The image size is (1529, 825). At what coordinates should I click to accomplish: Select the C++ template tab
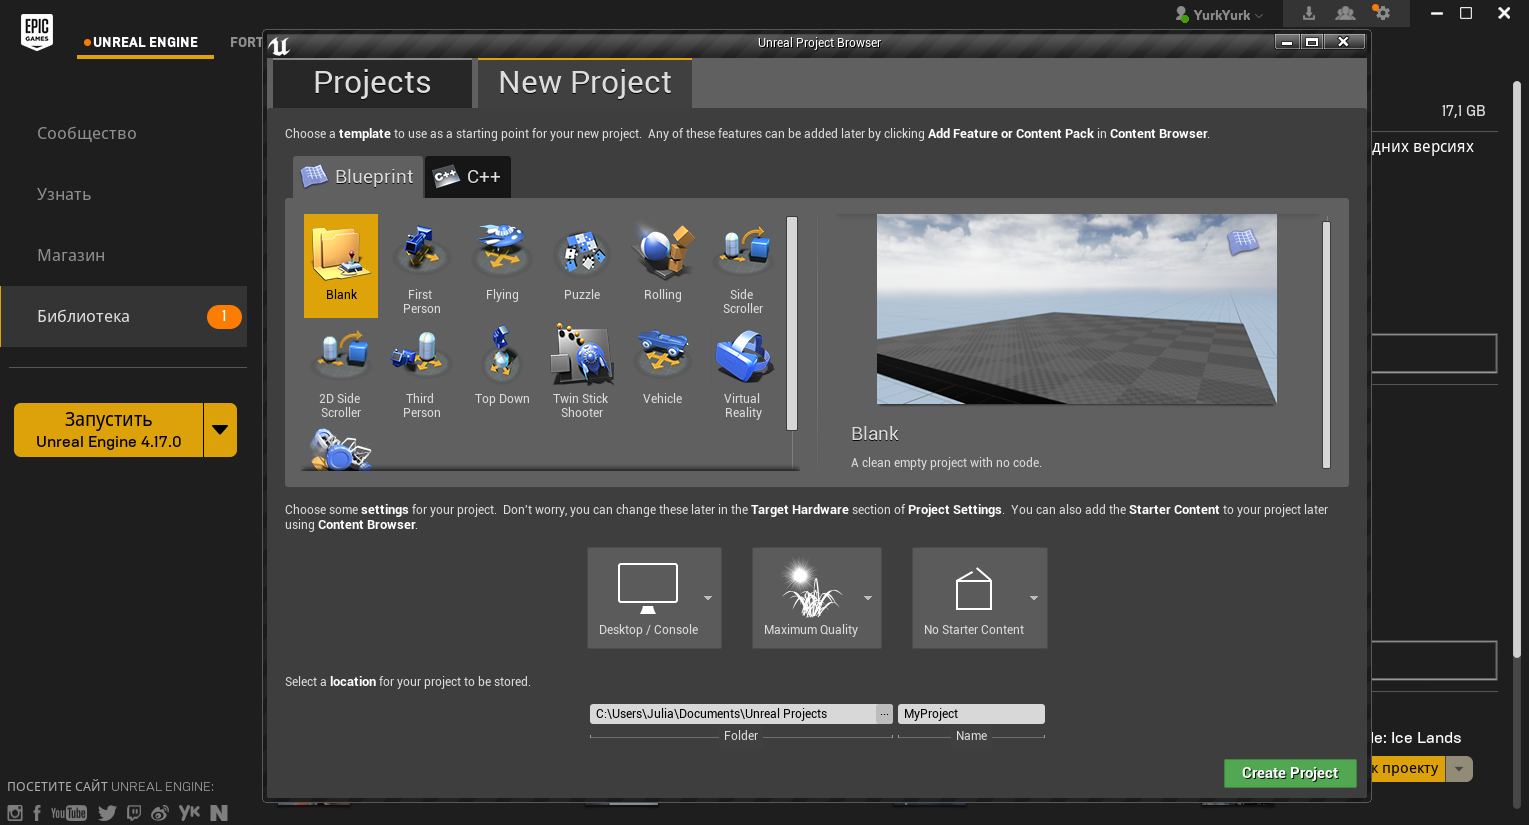coord(468,177)
